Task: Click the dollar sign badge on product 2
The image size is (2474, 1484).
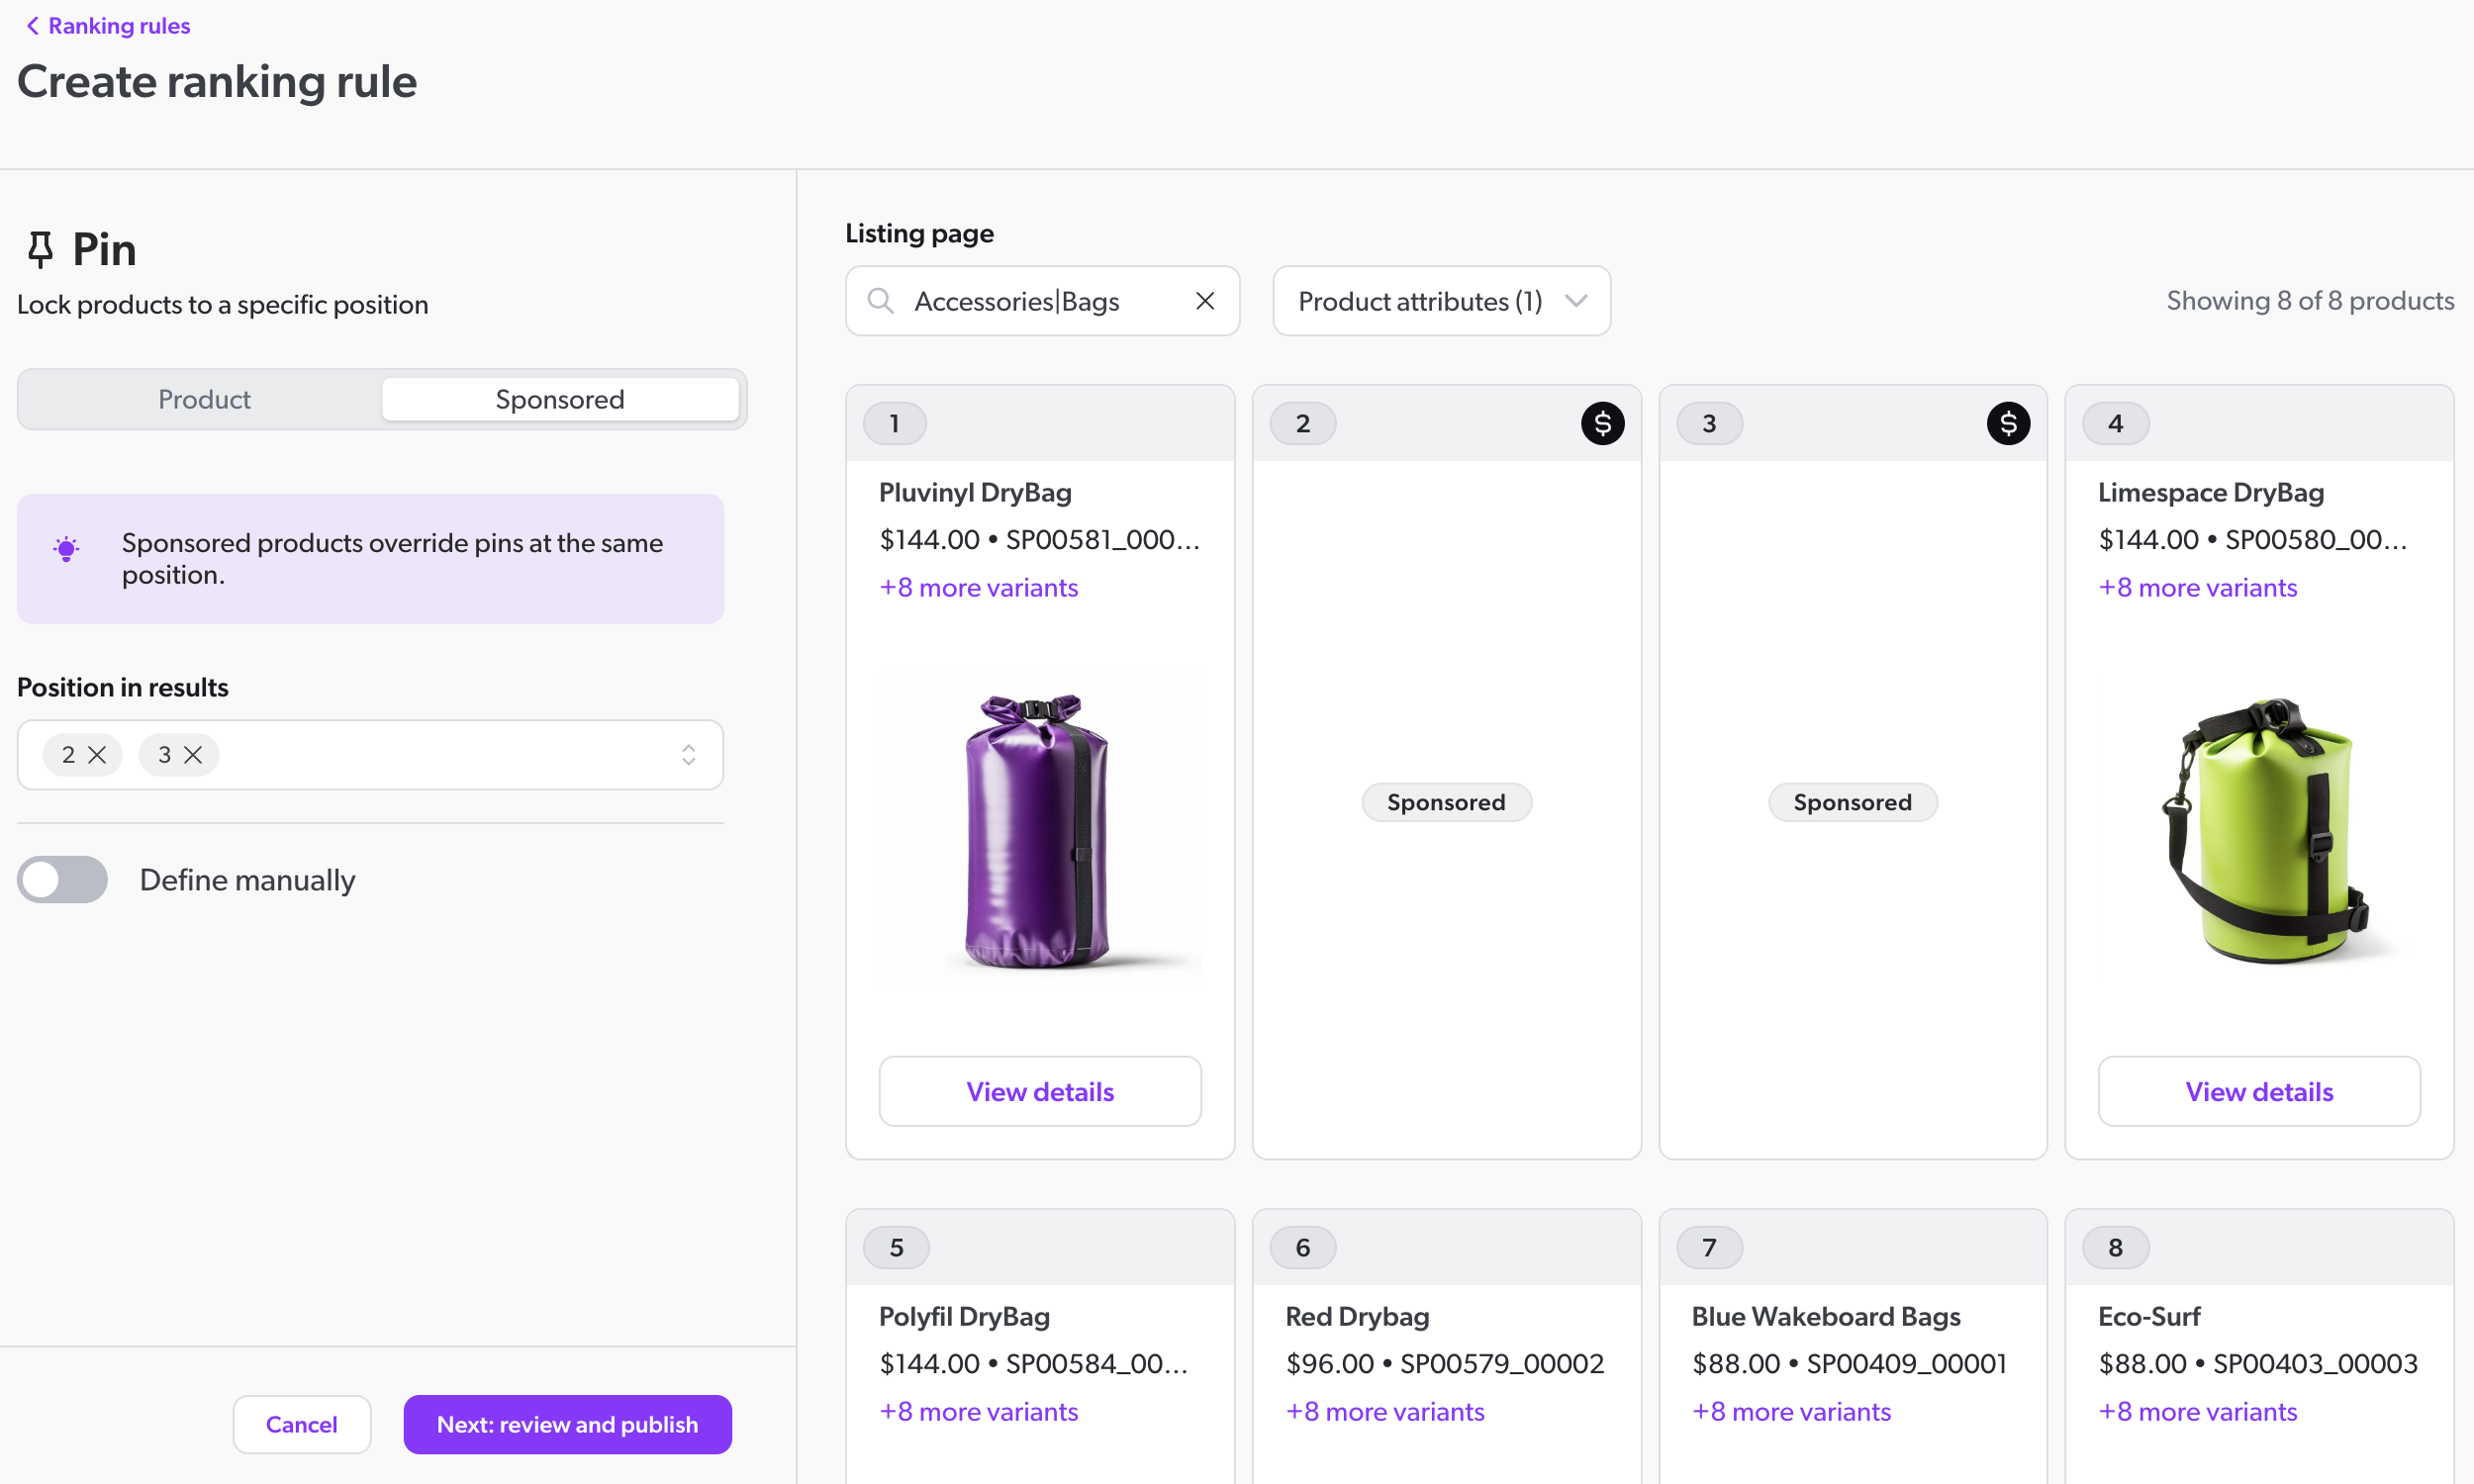Action: coord(1602,422)
